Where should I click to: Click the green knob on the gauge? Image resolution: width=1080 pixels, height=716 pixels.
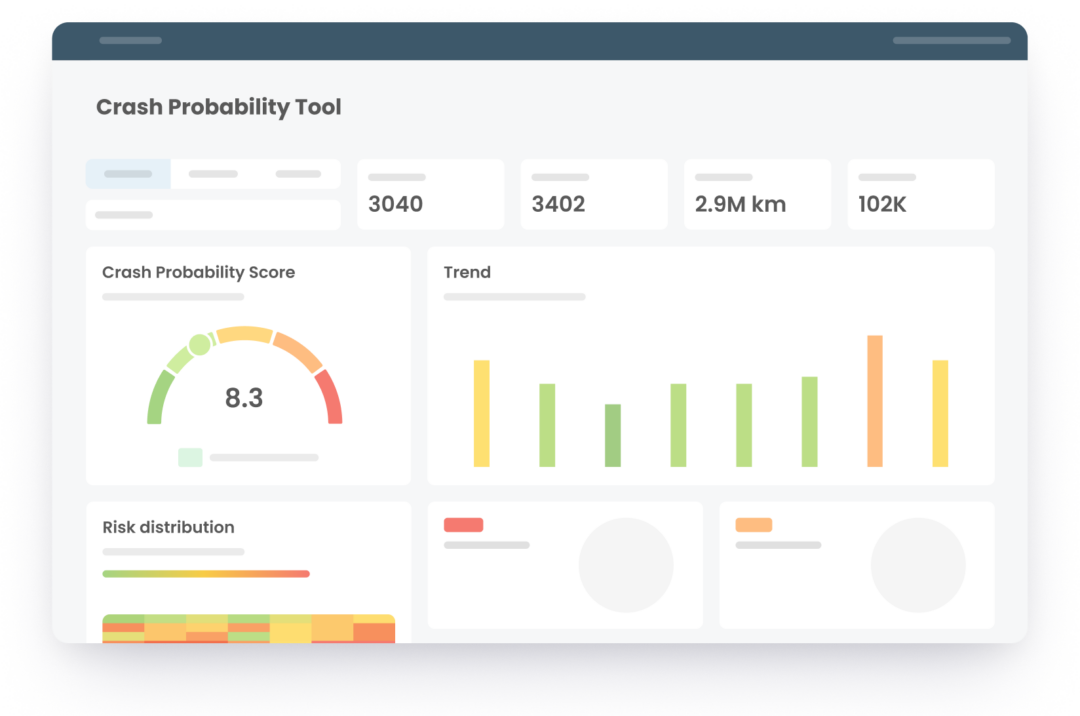[x=200, y=345]
